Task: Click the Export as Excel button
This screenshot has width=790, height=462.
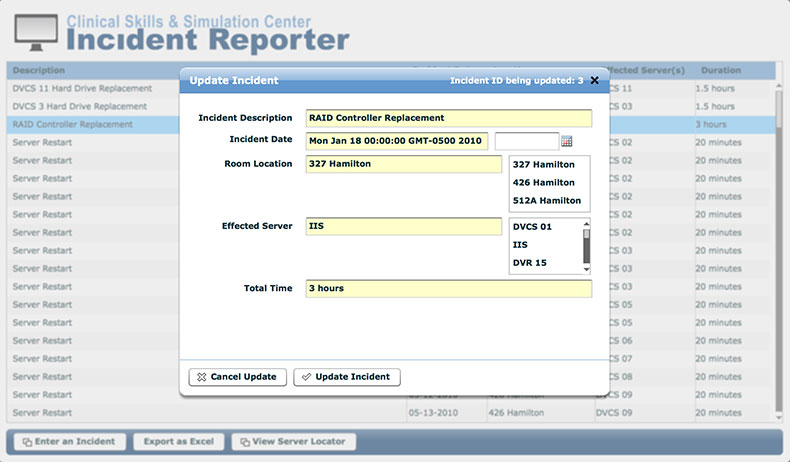Action: (x=178, y=442)
